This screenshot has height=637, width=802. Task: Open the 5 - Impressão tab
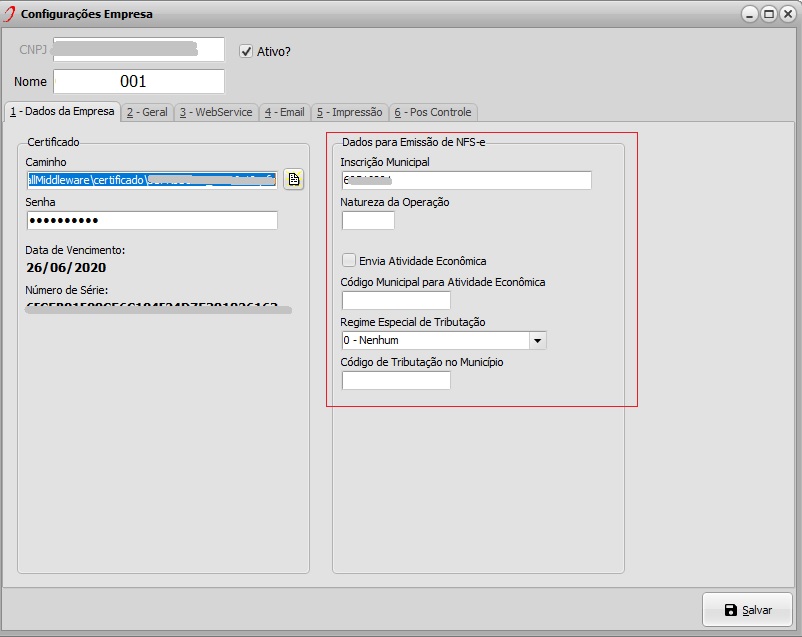(x=349, y=113)
